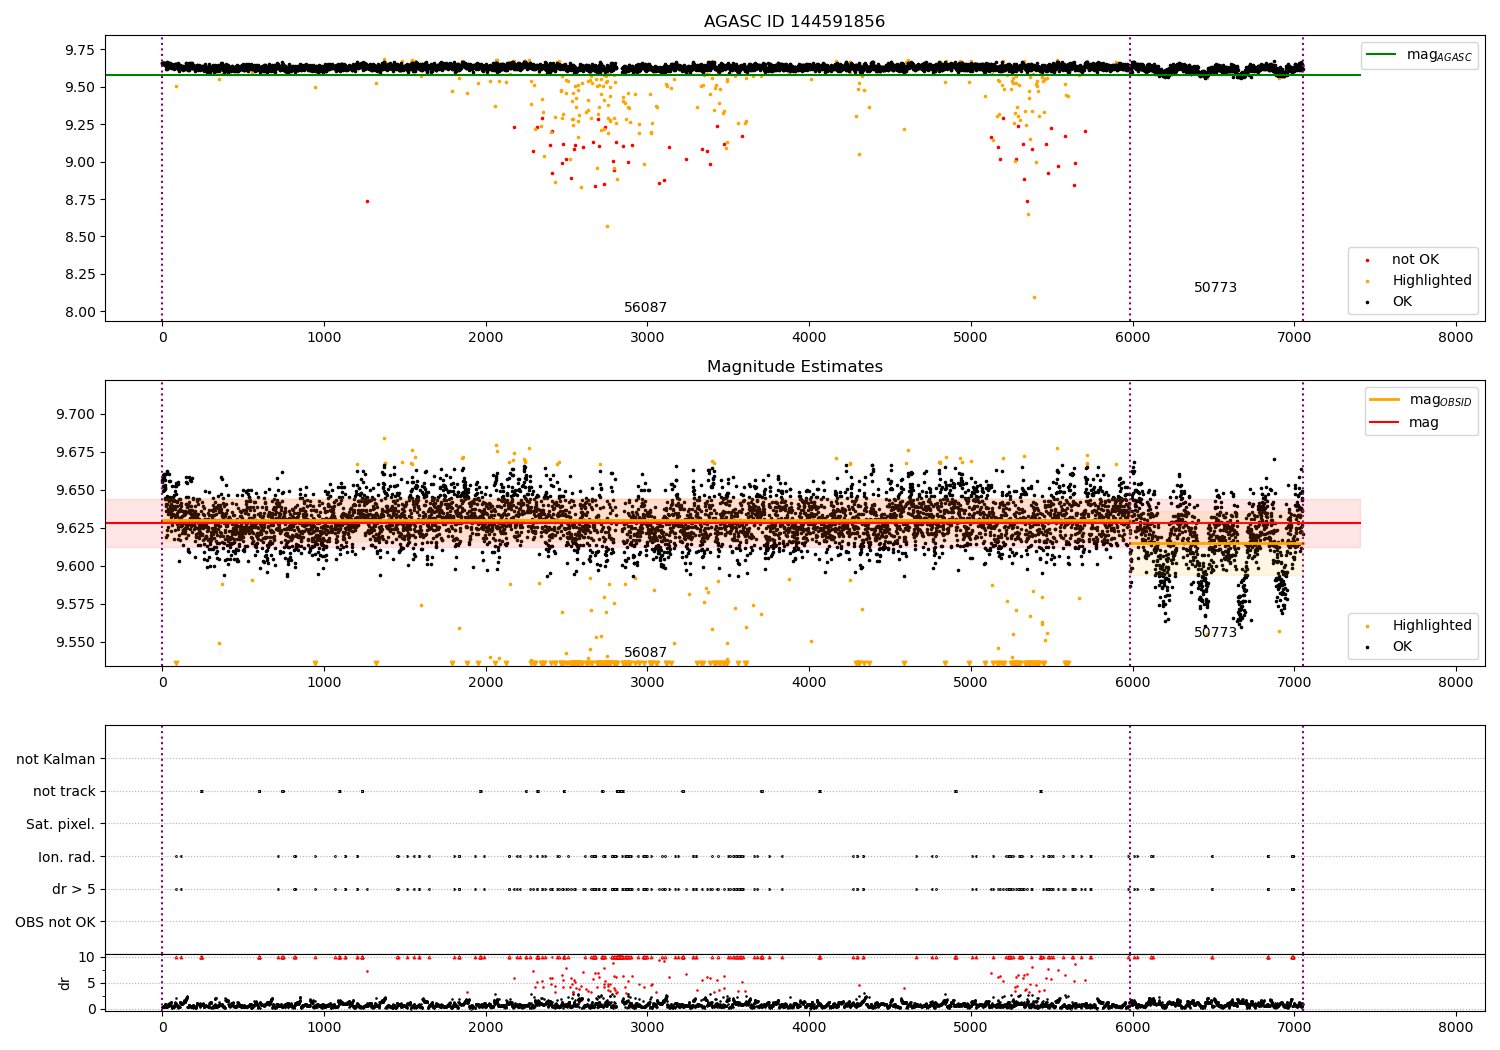This screenshot has width=1500, height=1050.
Task: Click the "8.25" y-axis tick in the top plot
Action: point(80,275)
